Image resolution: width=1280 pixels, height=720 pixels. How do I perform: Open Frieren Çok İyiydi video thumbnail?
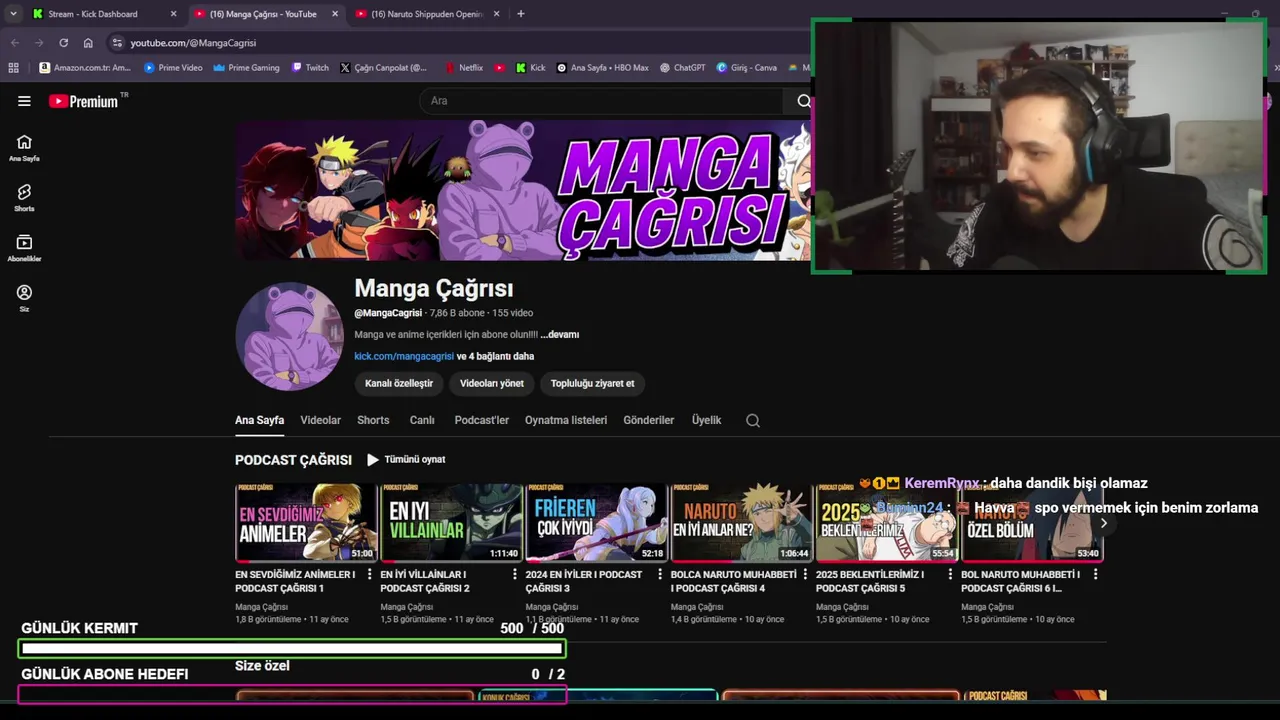(596, 523)
